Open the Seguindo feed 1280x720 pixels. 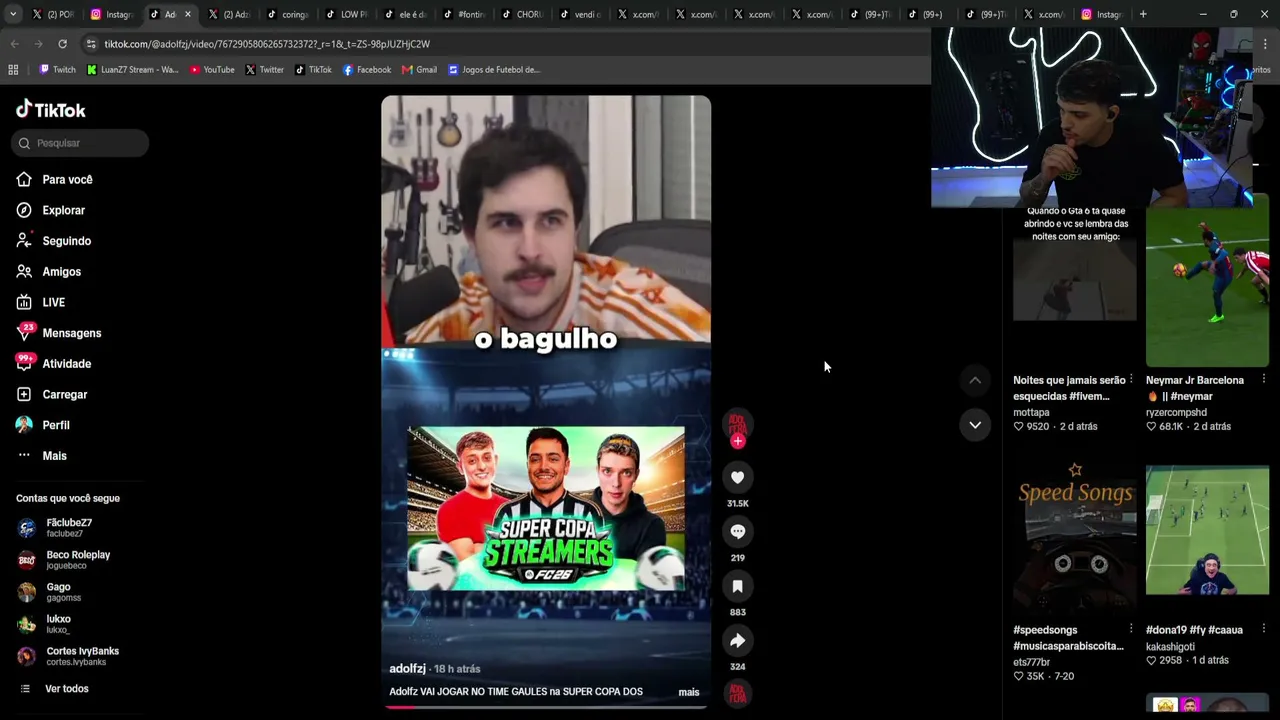pyautogui.click(x=66, y=241)
